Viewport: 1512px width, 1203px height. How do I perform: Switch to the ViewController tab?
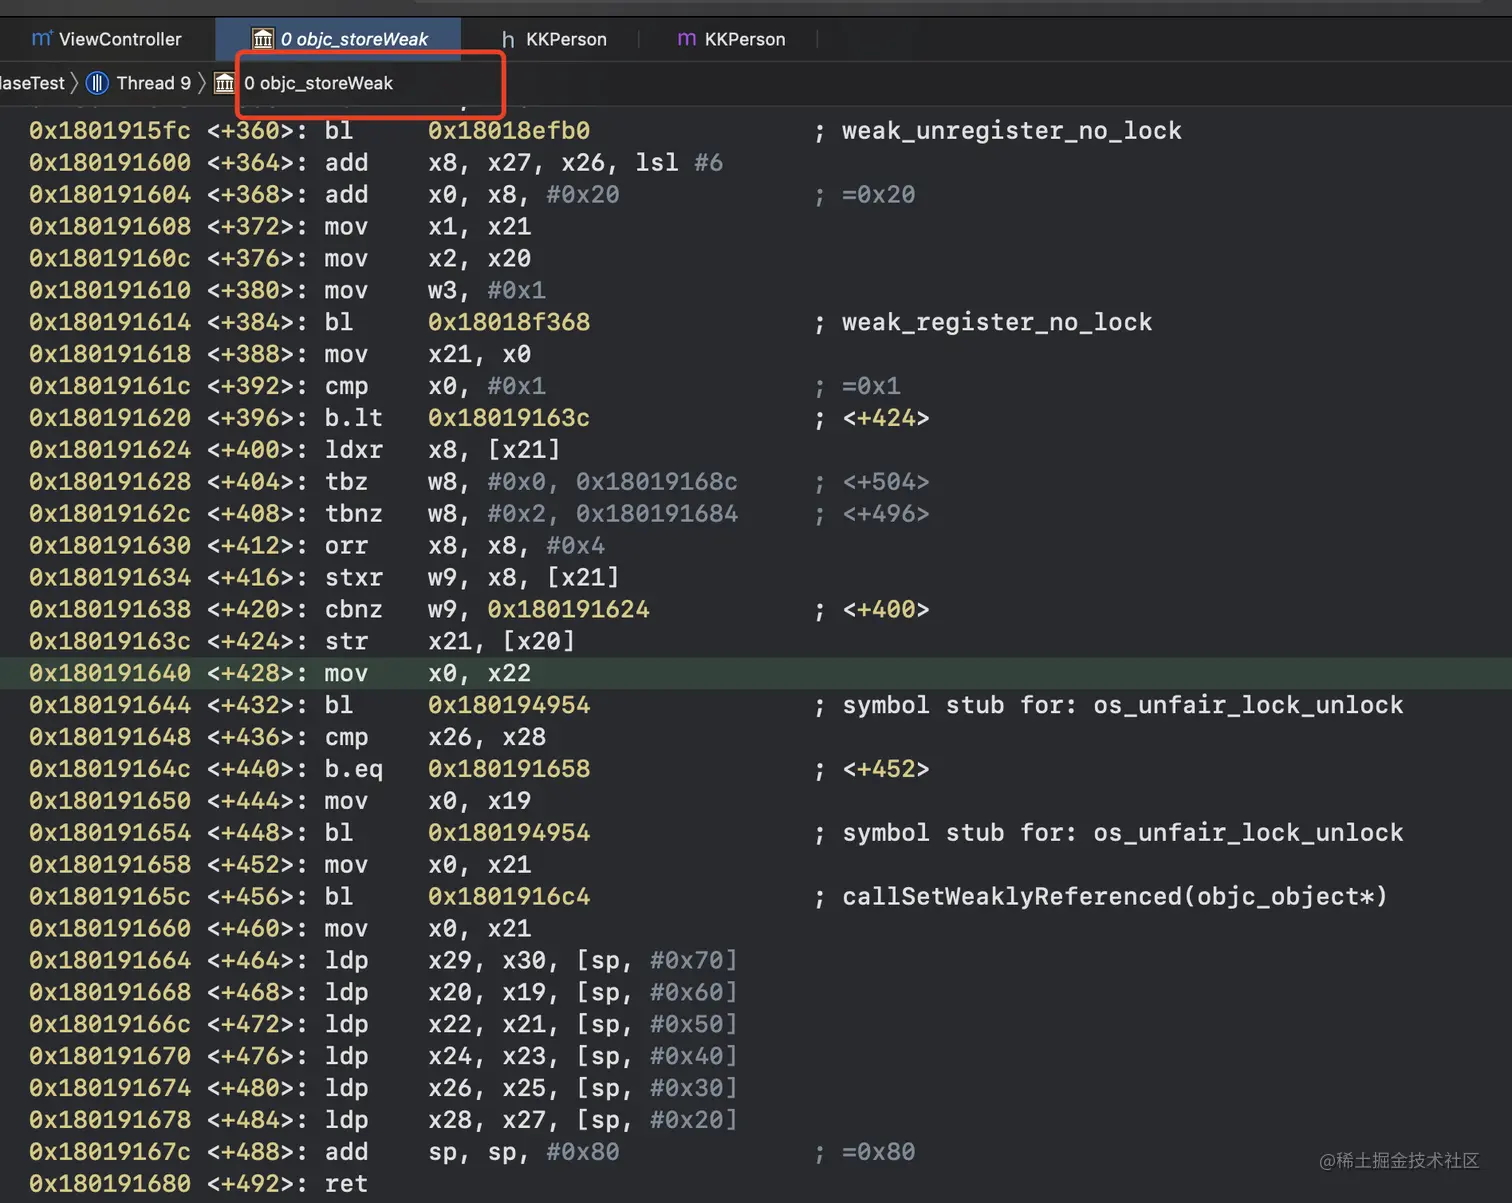pyautogui.click(x=107, y=39)
